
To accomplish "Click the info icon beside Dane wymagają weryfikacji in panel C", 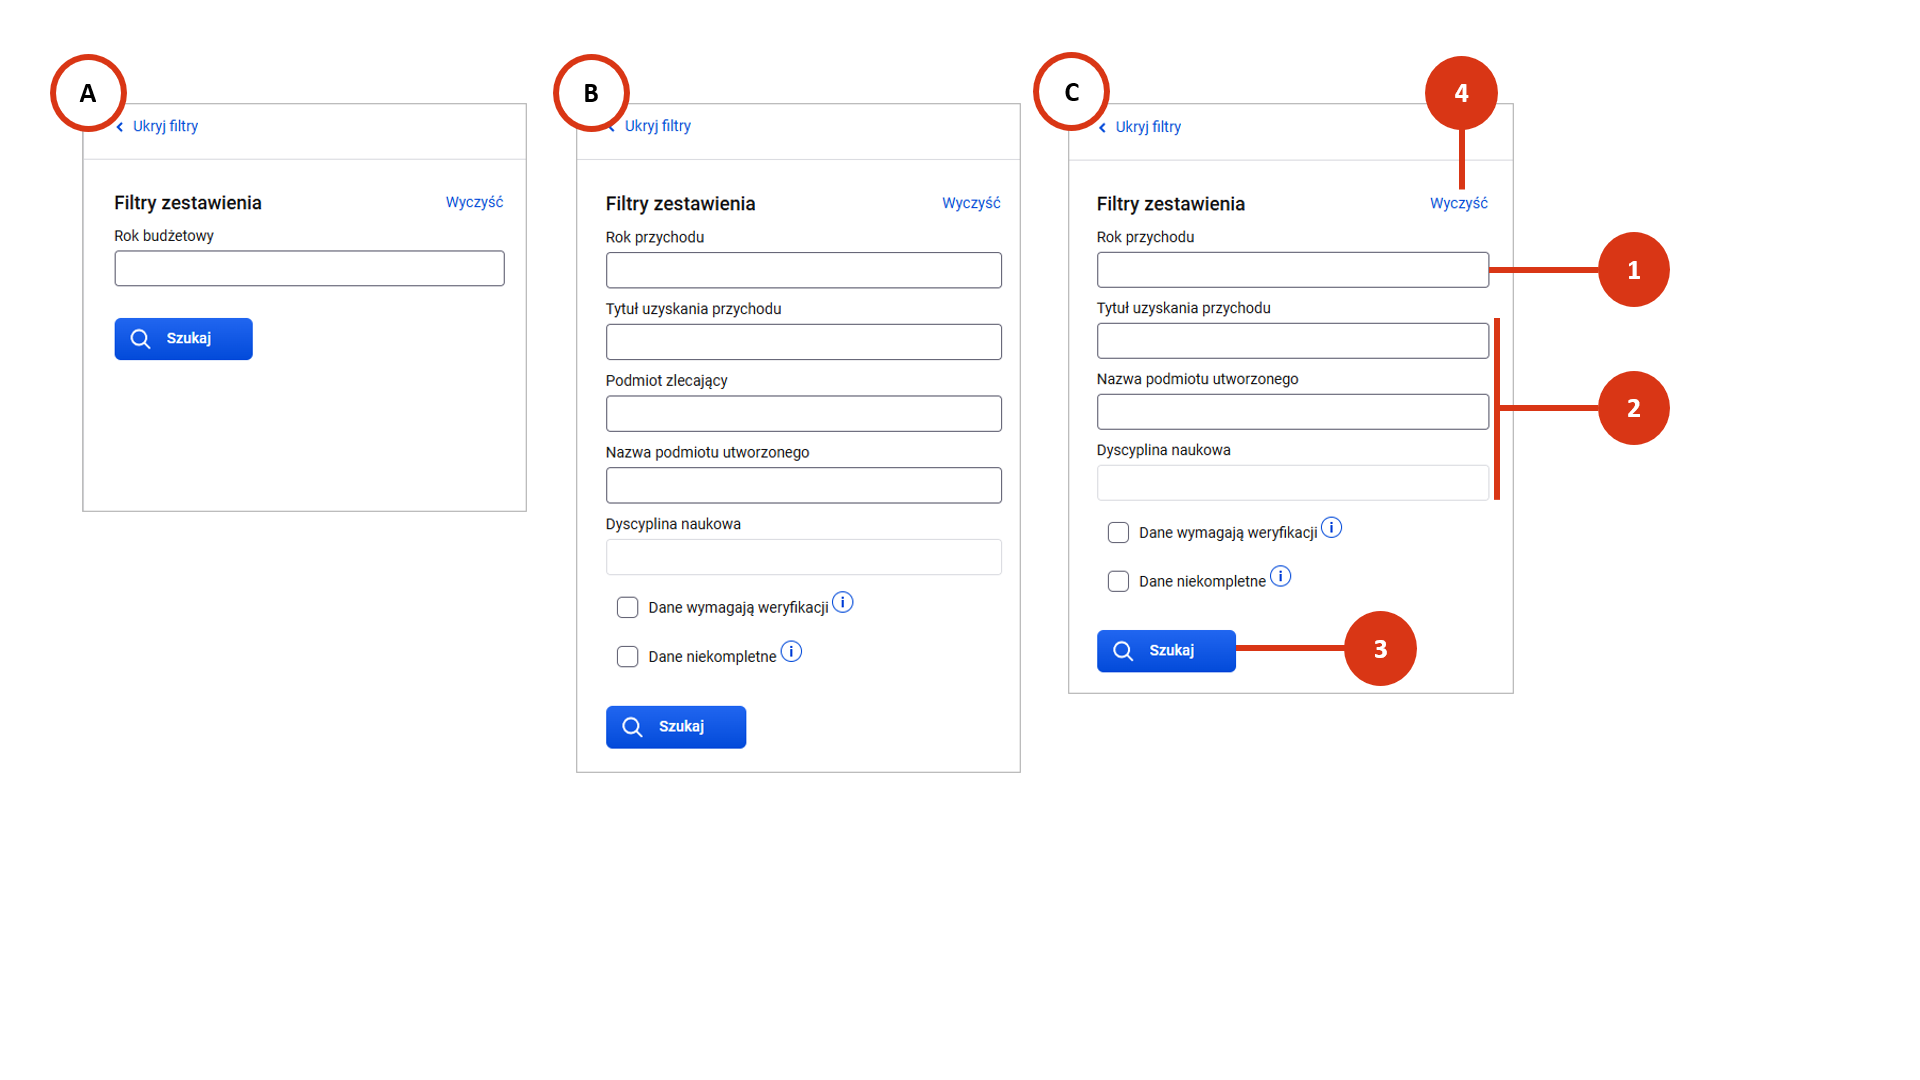I will (x=1331, y=527).
